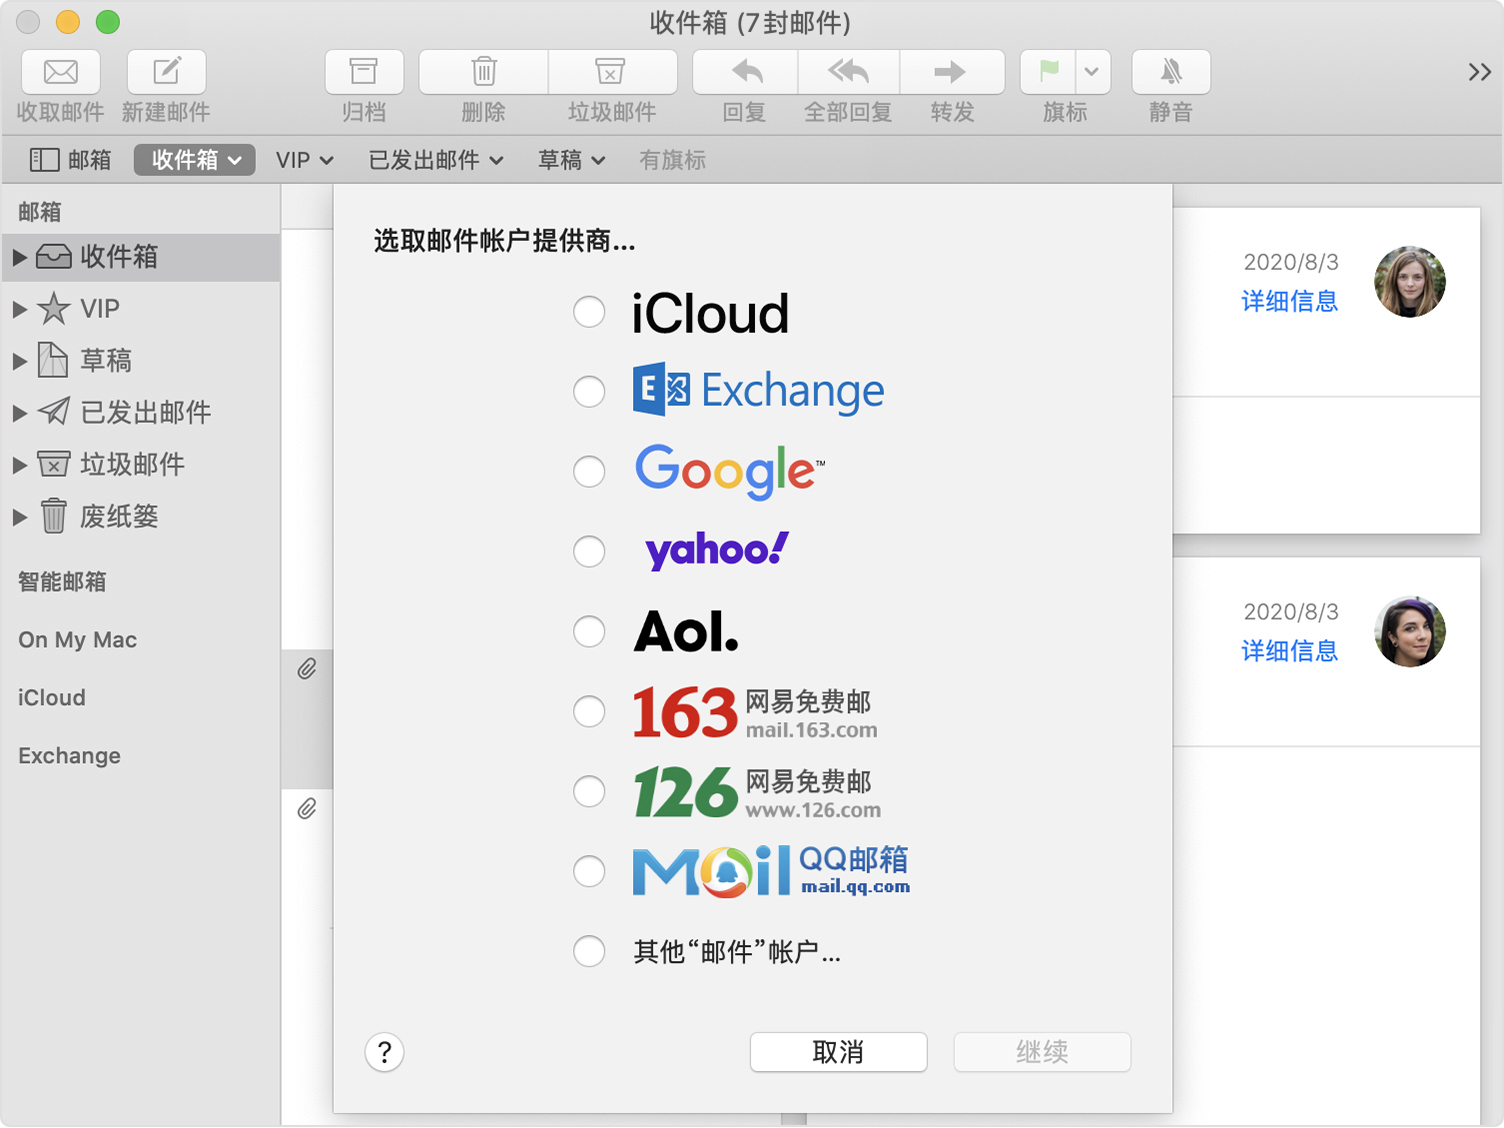This screenshot has width=1504, height=1128.
Task: Click the paperclip attachment icon in the upper message row
Action: 307,669
